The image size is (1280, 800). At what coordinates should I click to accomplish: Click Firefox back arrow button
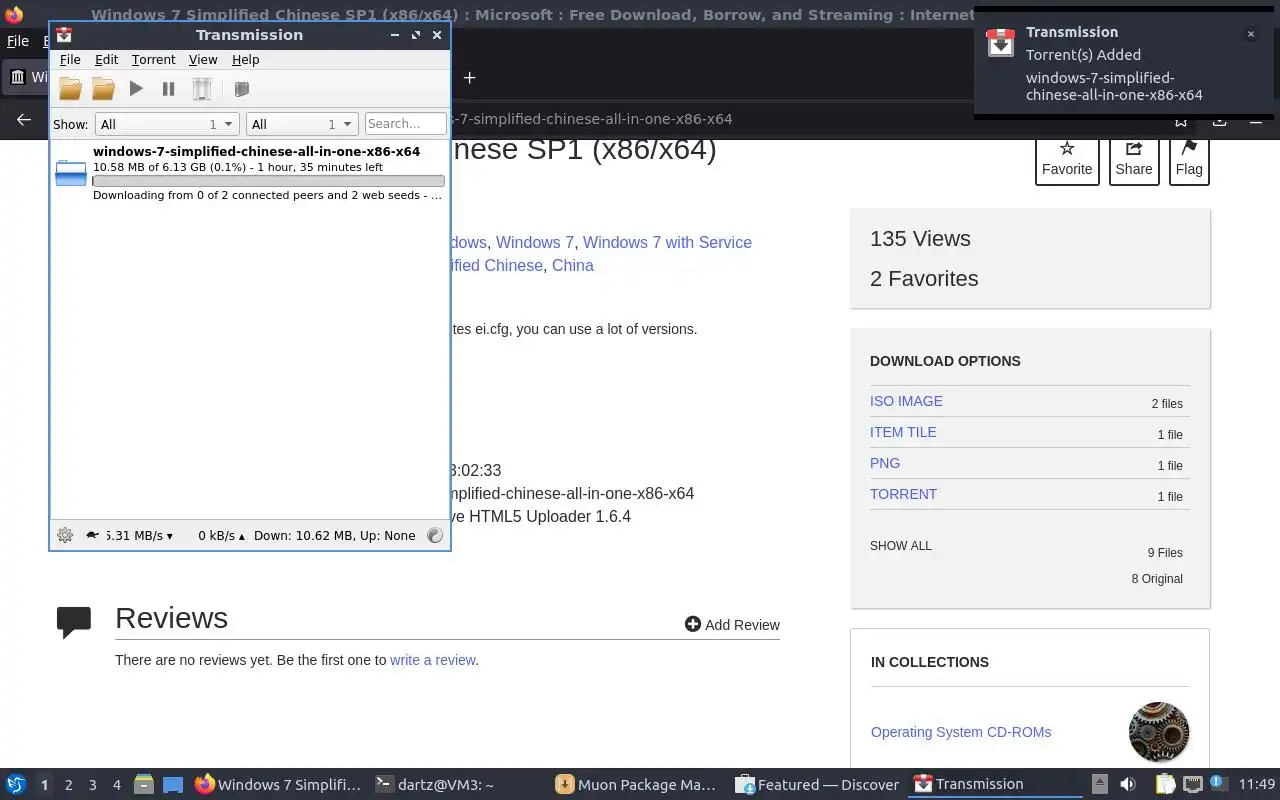[x=24, y=120]
